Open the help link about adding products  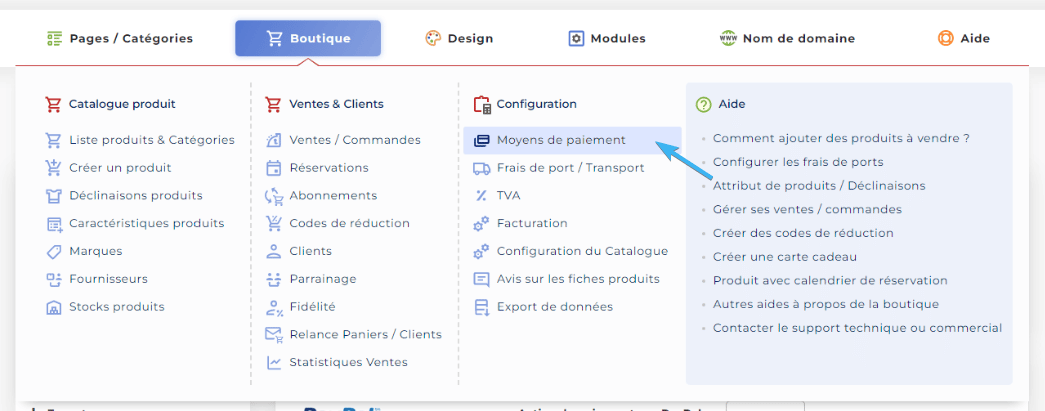841,138
